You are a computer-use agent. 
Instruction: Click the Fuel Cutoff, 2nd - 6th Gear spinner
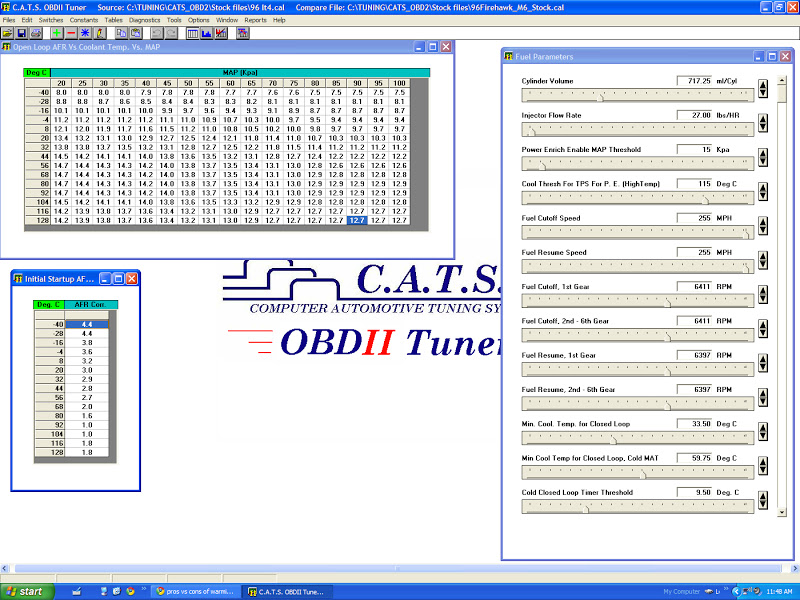tap(763, 329)
